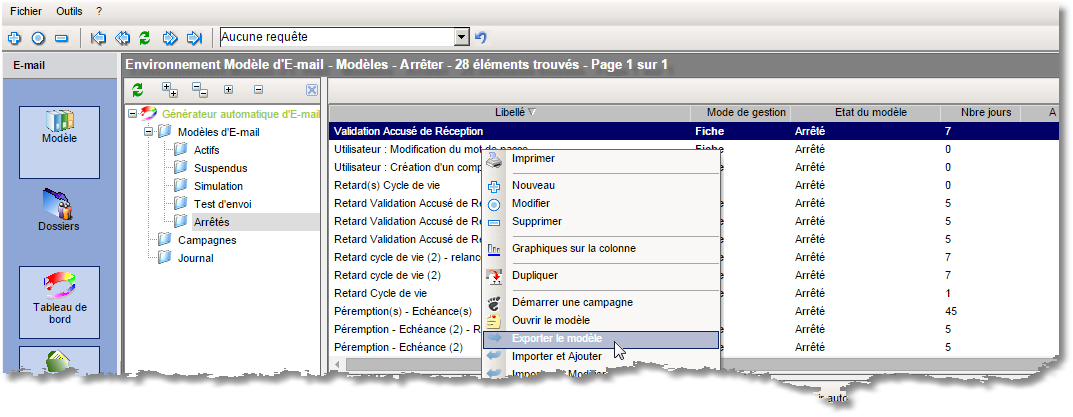Go to last page with toolbar arrow
The image size is (1073, 417).
point(194,38)
